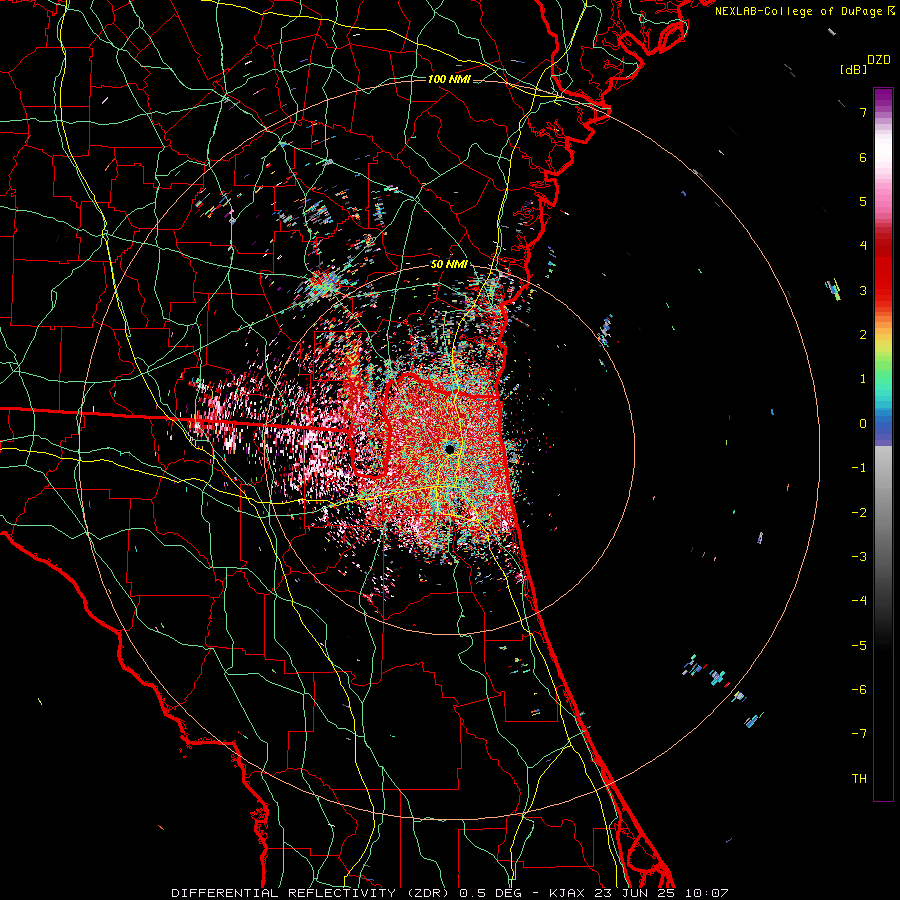This screenshot has width=900, height=900.
Task: Click the Differential Reflectivity caption at bottom
Action: [449, 893]
